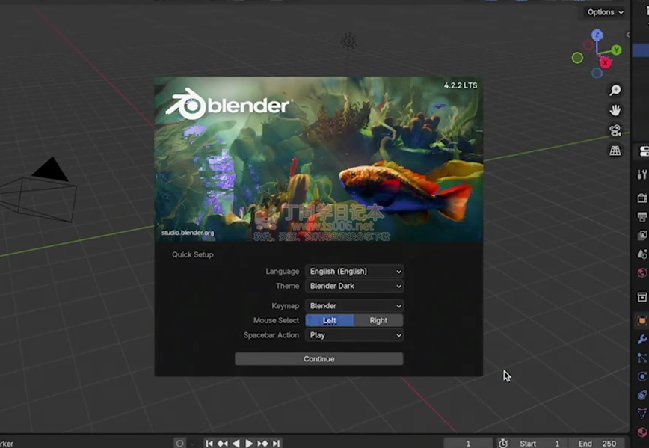Click the red X axis on navigation gizmo
This screenshot has width=649, height=448.
(x=606, y=63)
